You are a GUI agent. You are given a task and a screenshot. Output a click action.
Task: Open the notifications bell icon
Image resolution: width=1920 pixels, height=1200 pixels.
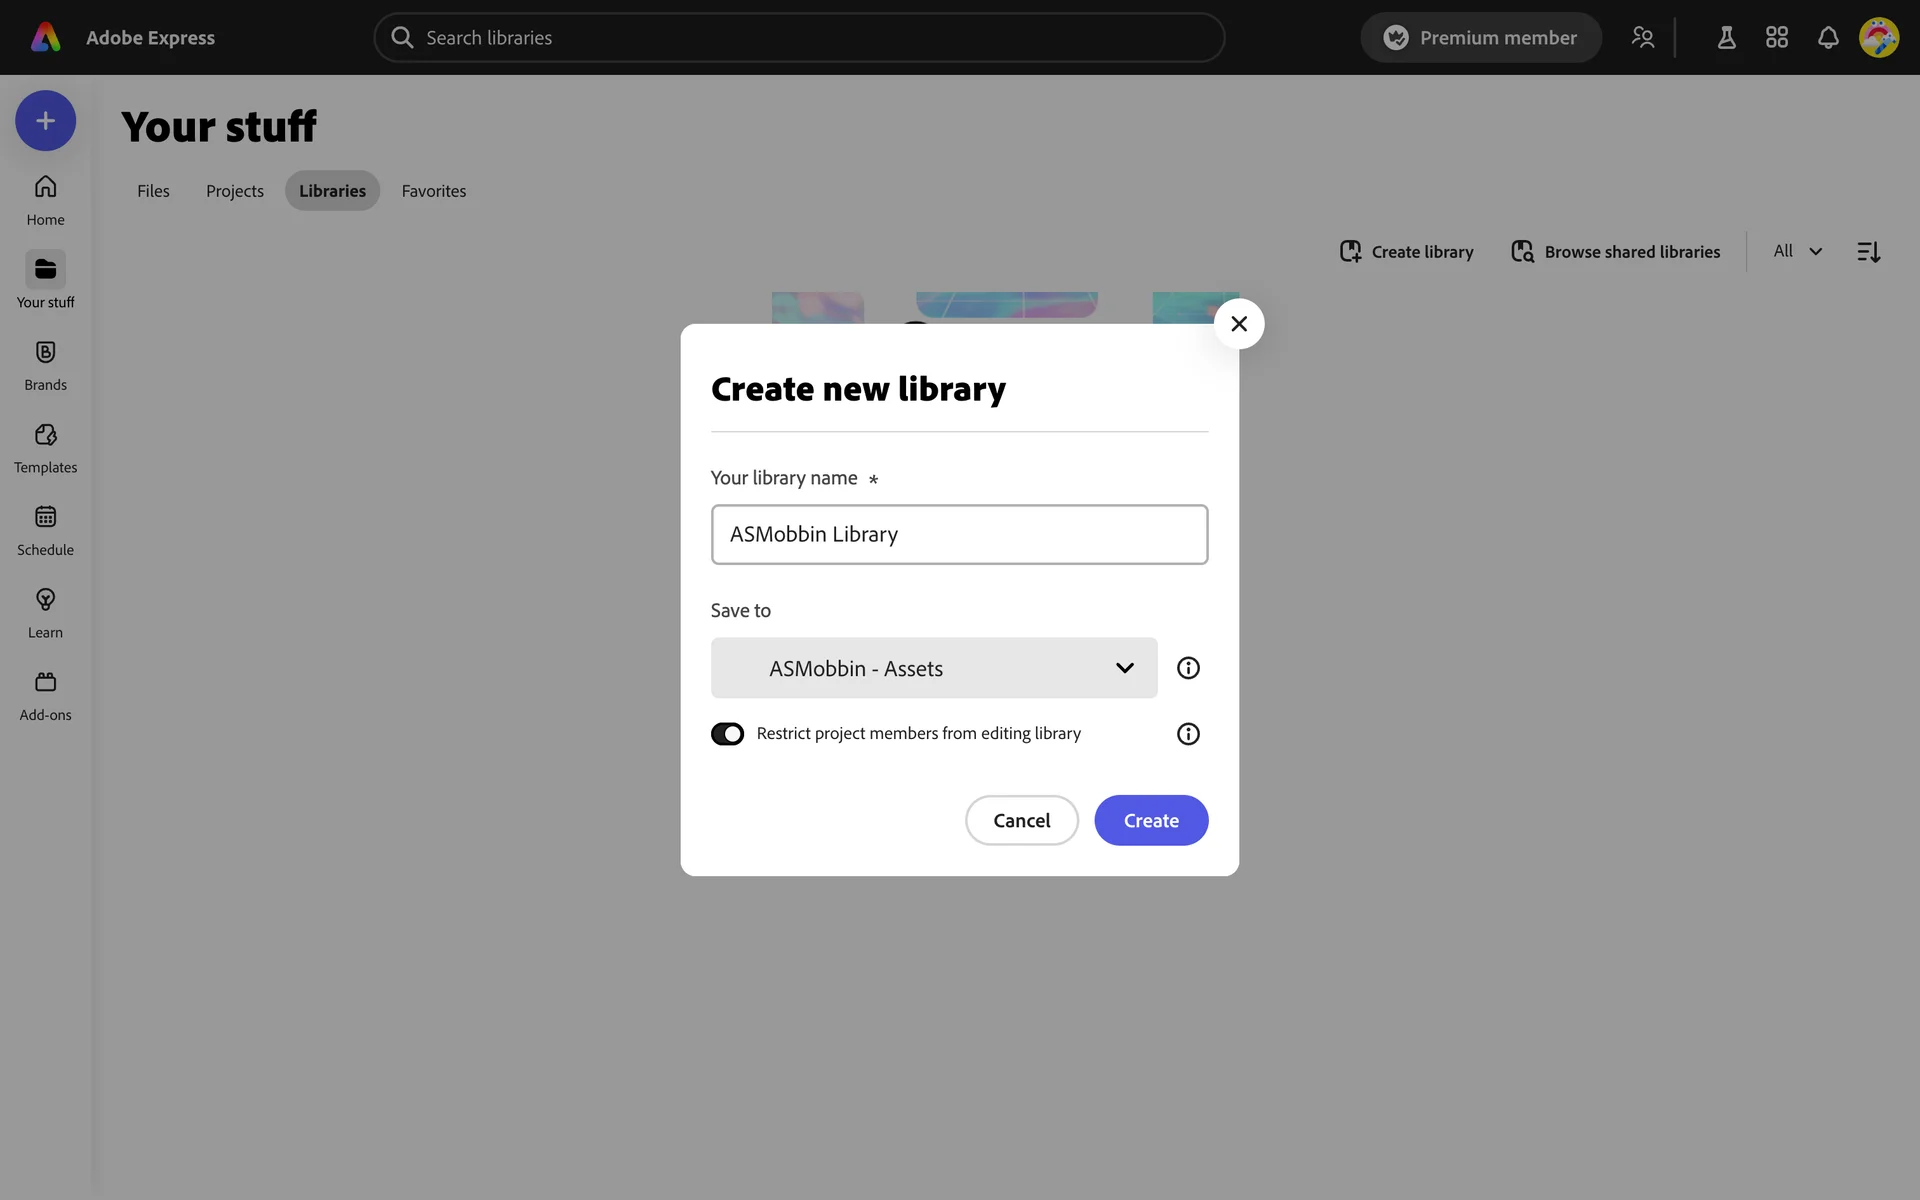1828,38
